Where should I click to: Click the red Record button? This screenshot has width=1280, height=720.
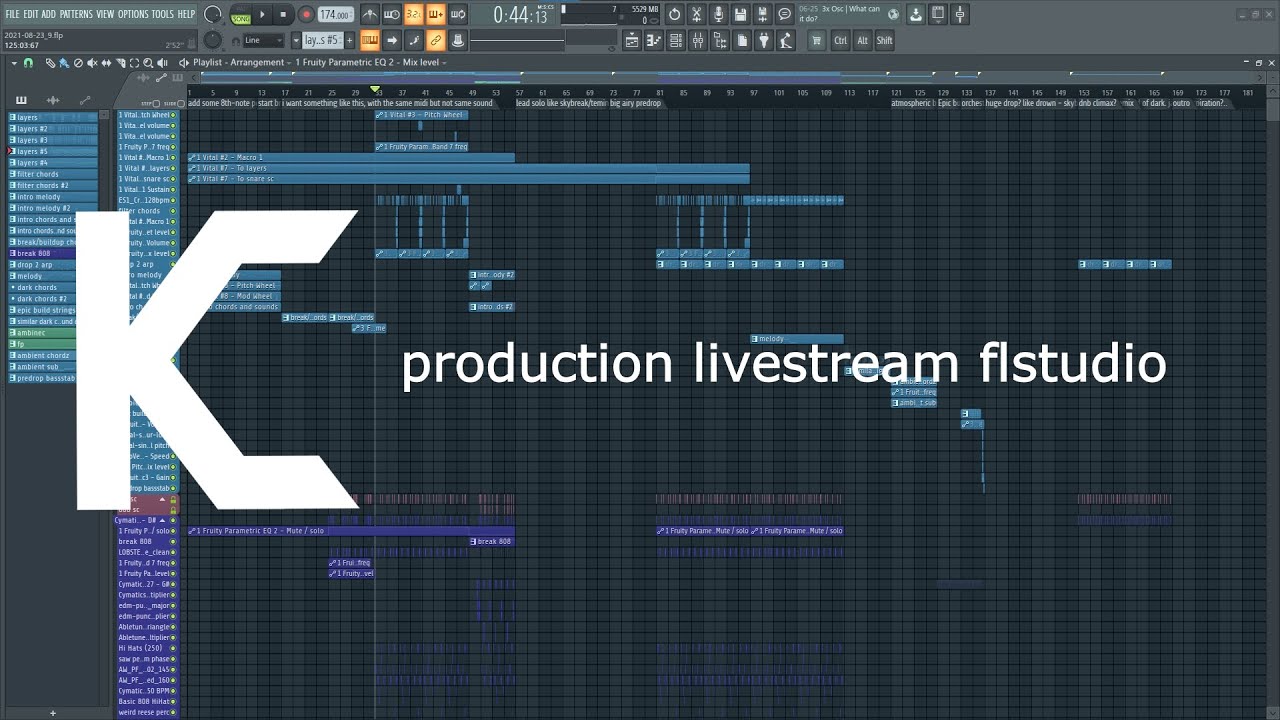(x=306, y=14)
